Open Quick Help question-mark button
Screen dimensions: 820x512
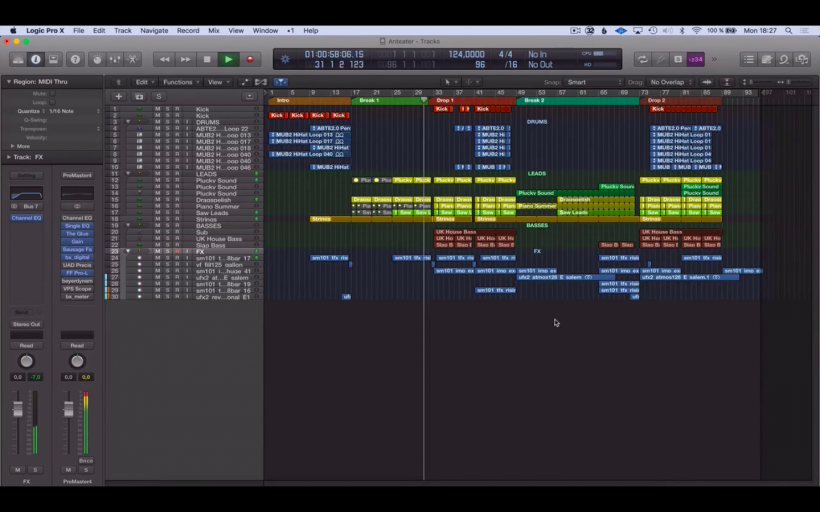[75, 60]
